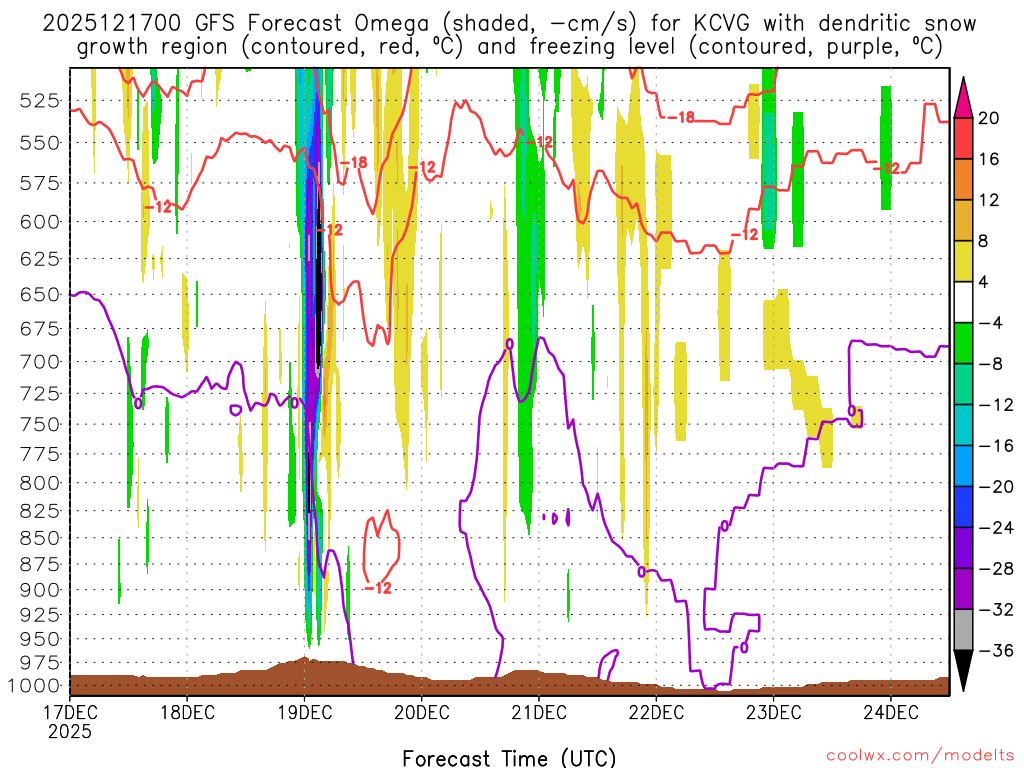Click the red 16–20 colorbar swatch
Screen dimensions: 1024x768
tap(963, 138)
